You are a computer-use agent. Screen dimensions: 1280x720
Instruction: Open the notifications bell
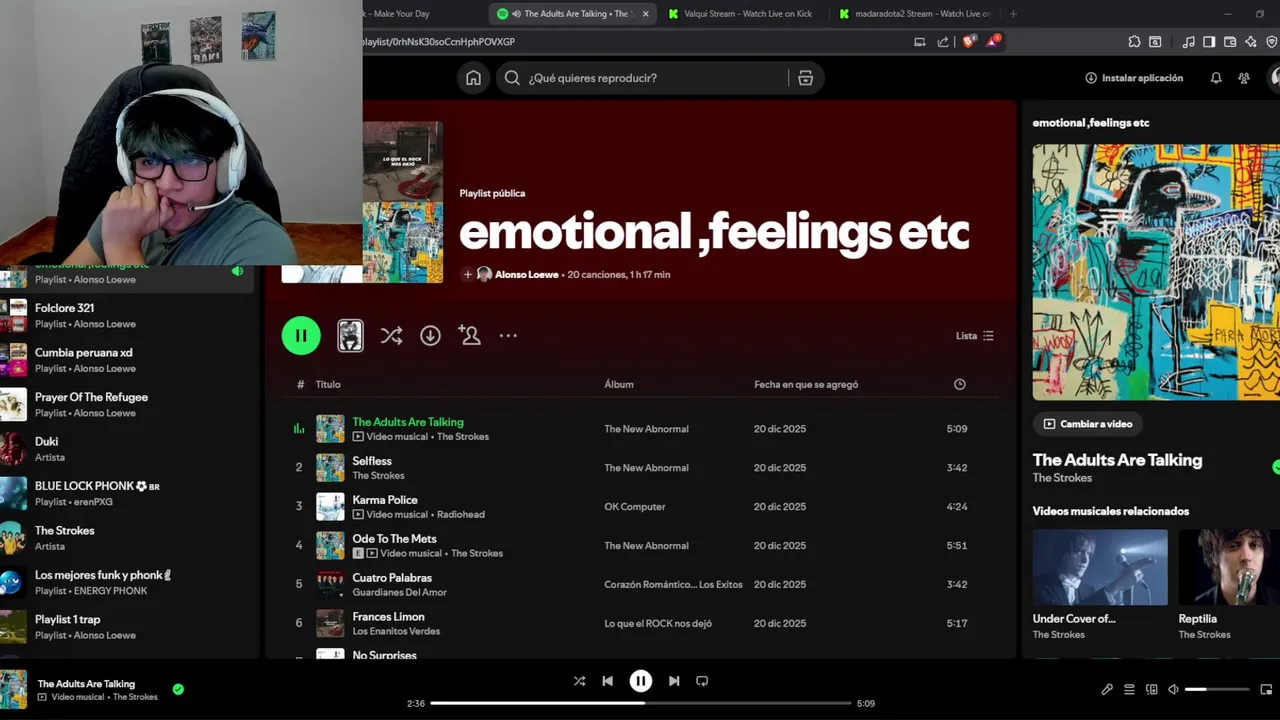pos(1216,78)
